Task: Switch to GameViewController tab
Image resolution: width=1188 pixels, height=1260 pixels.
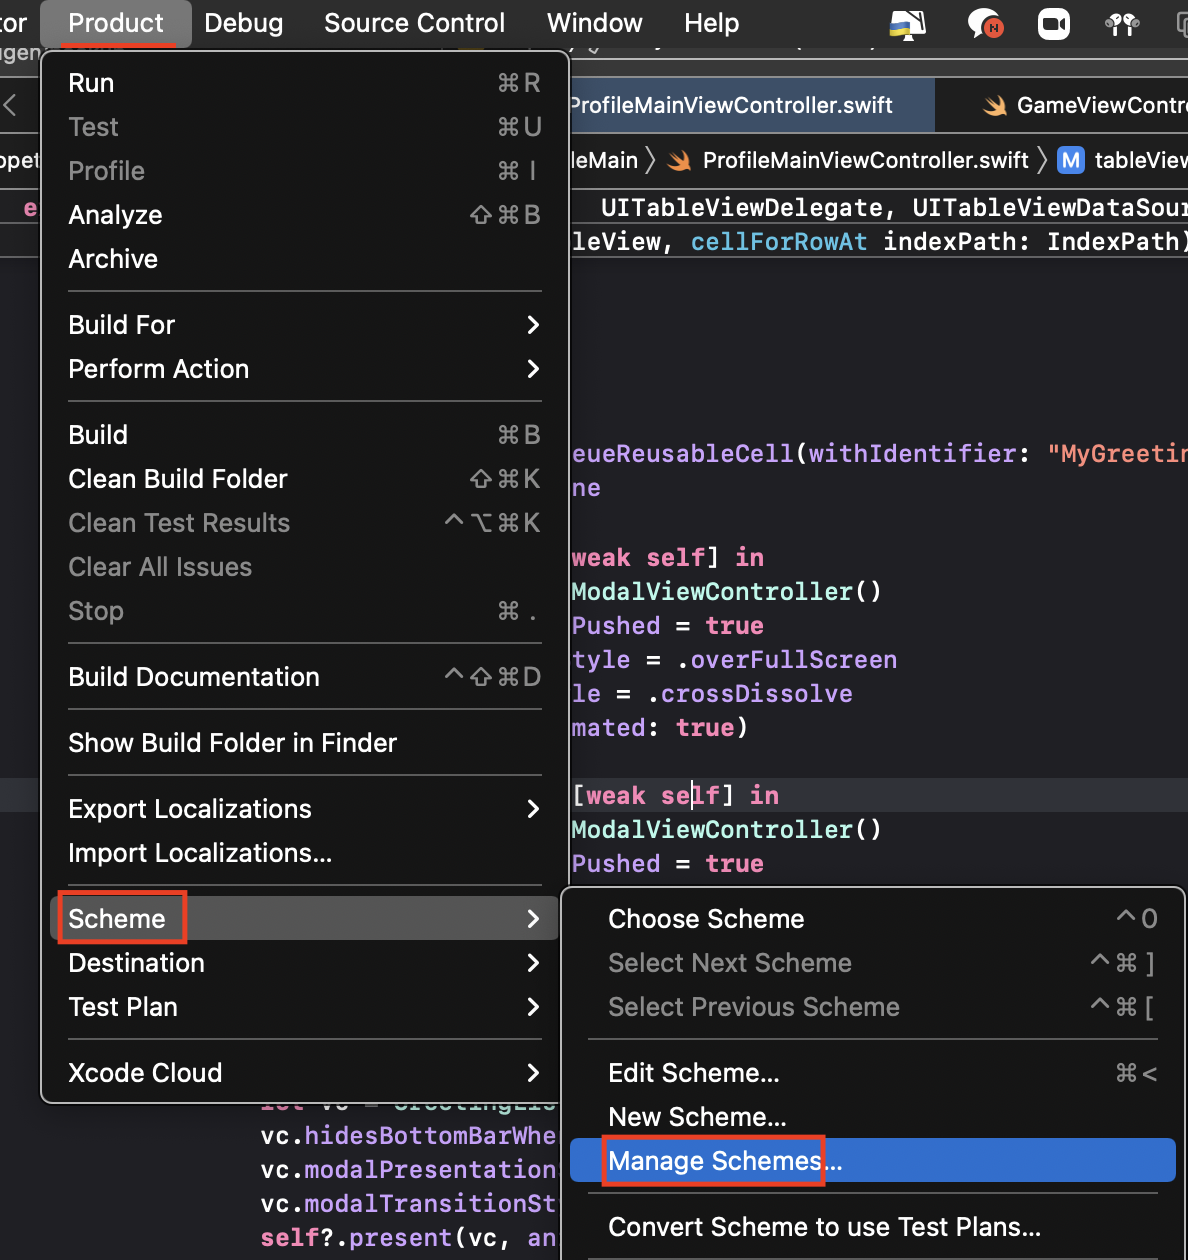Action: pos(1063,105)
